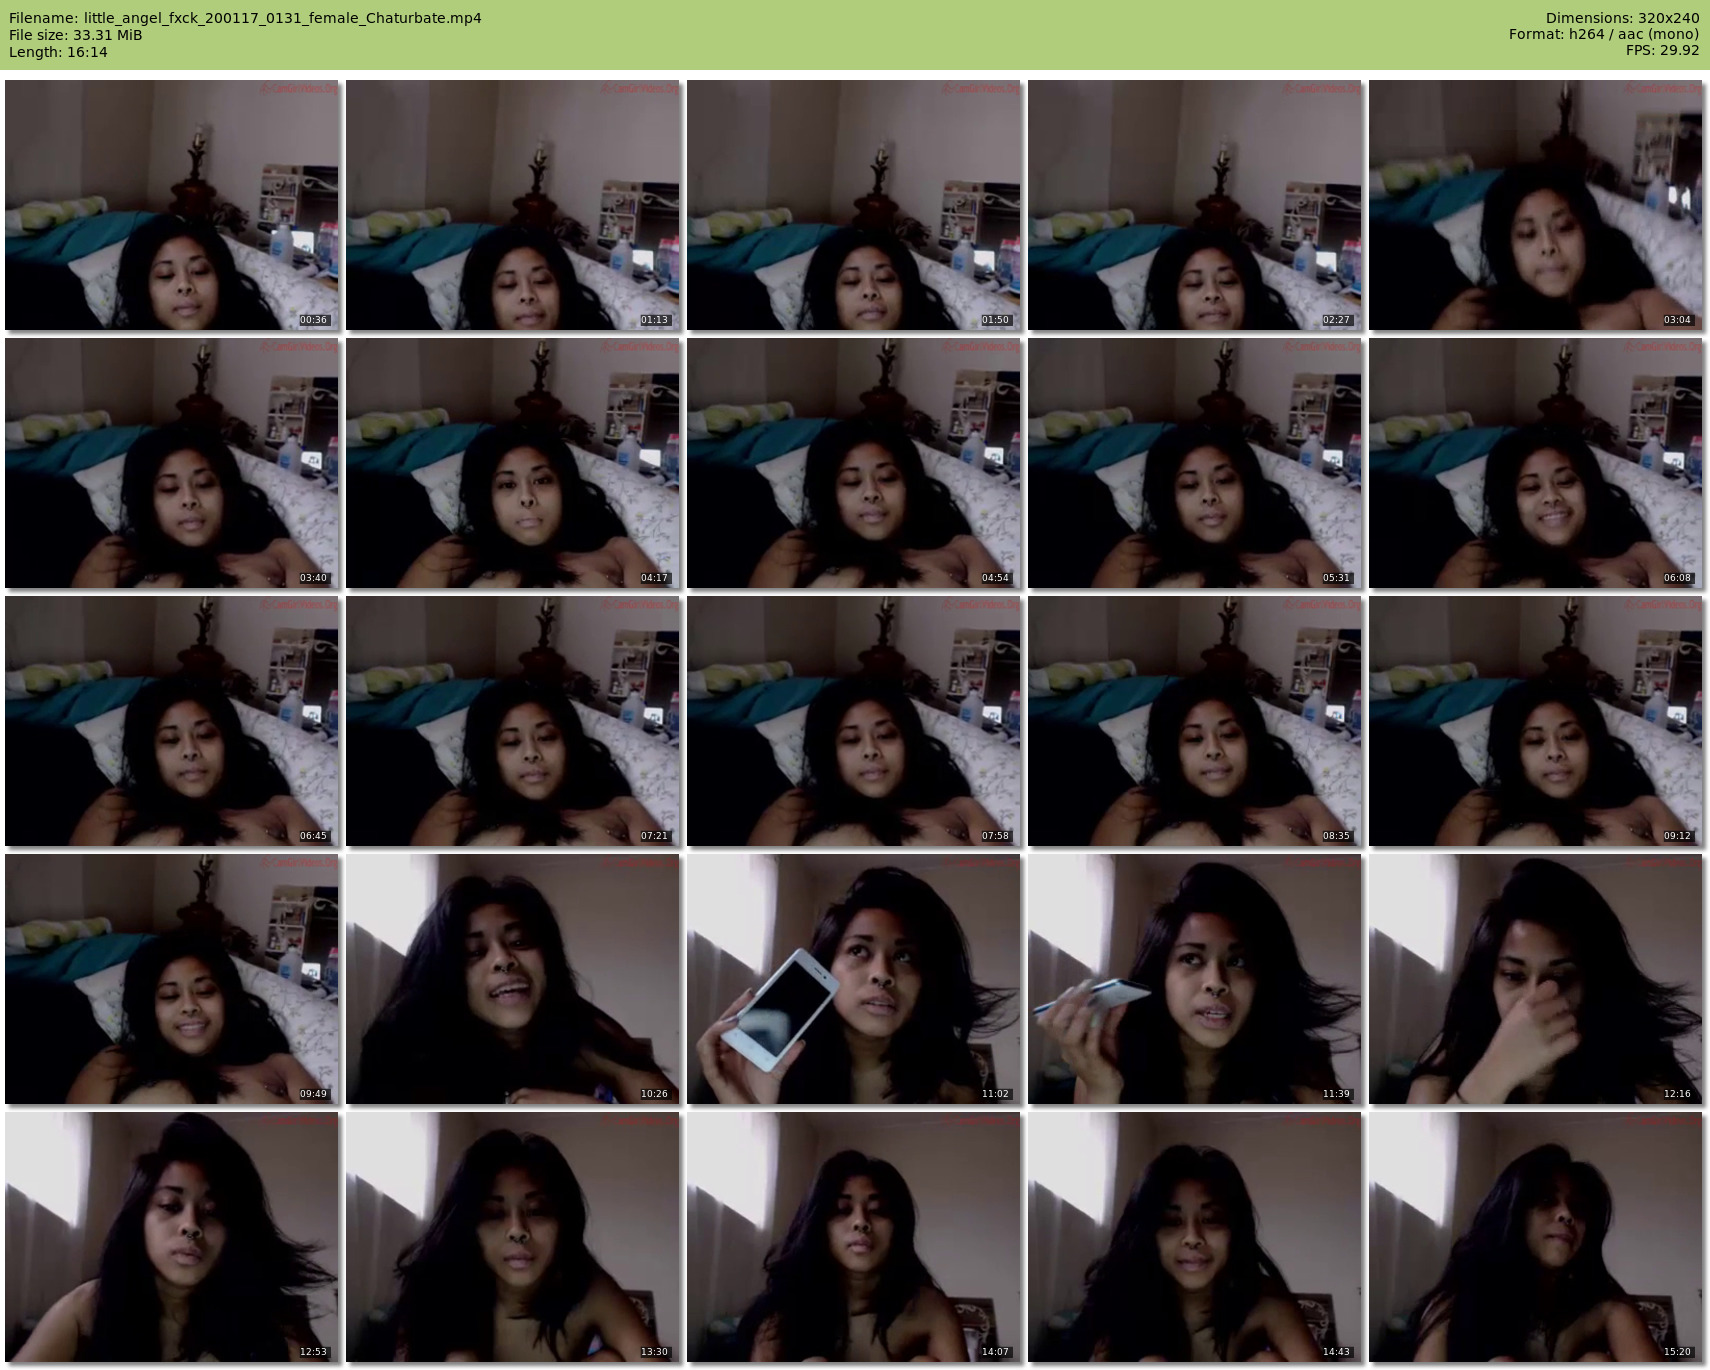This screenshot has width=1710, height=1370.
Task: Click the thumbnail at timestamp 00:36
Action: coord(172,205)
